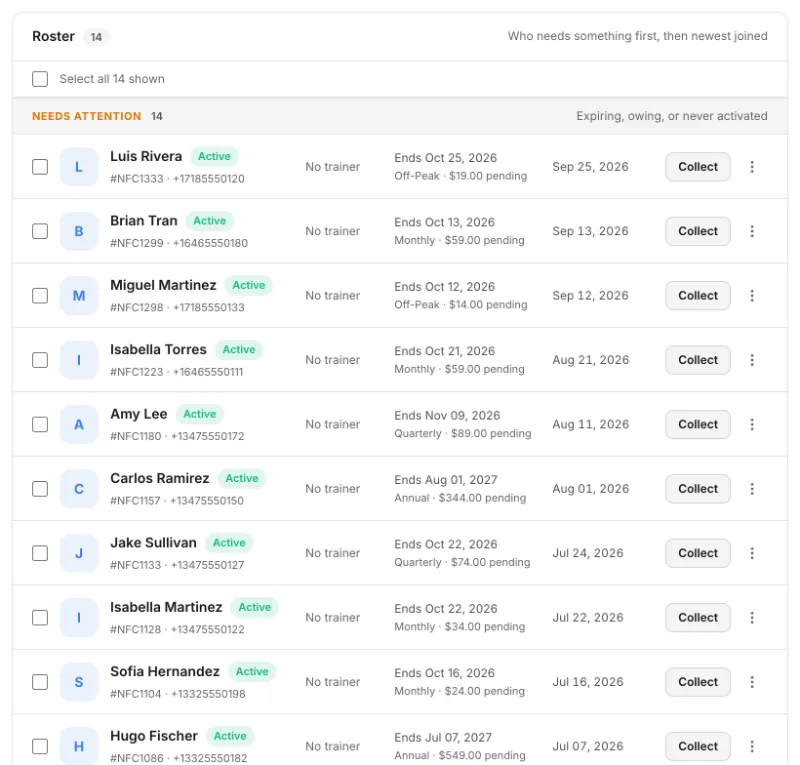Screen dimensions: 800x765
Task: Open more options for Amy Lee
Action: point(752,424)
